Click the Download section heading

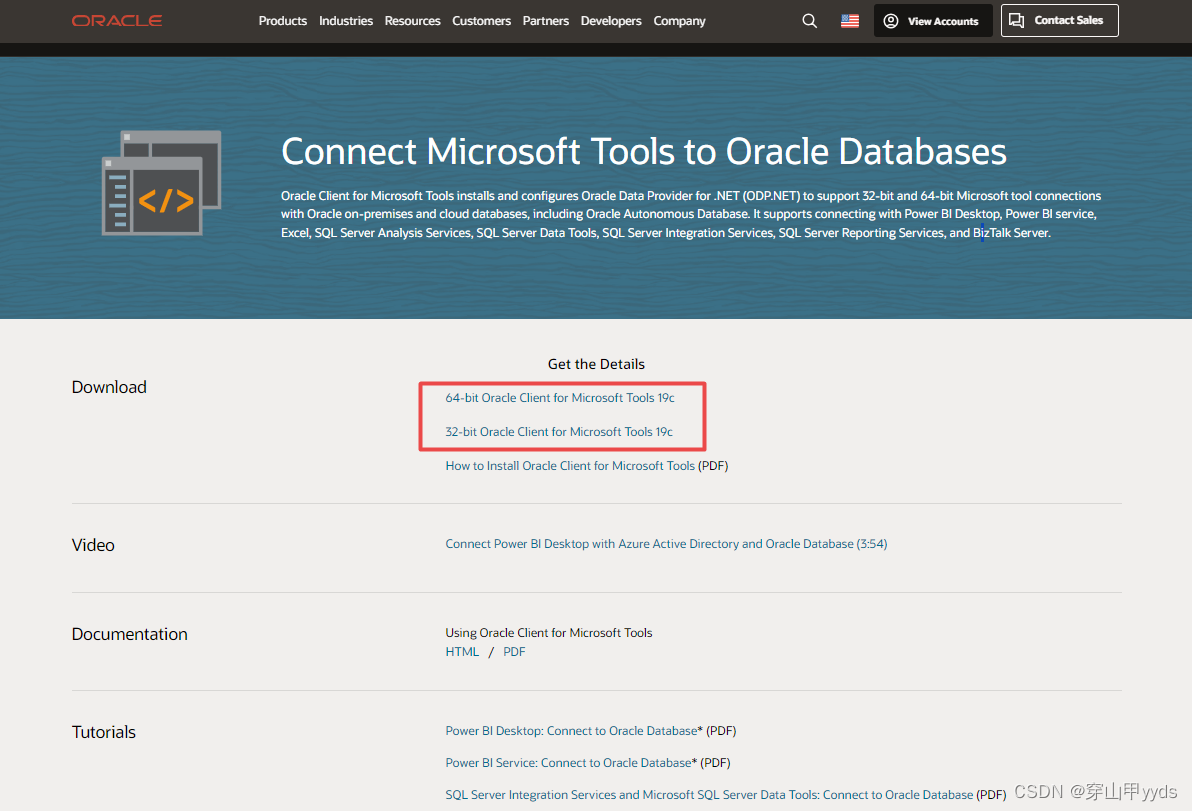point(109,387)
